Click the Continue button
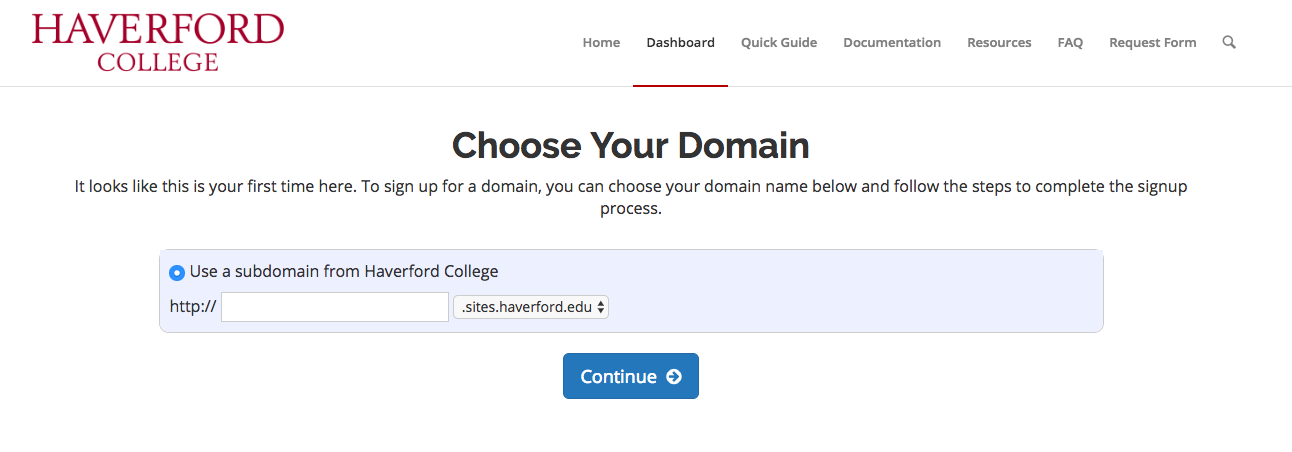1292x452 pixels. coord(631,376)
